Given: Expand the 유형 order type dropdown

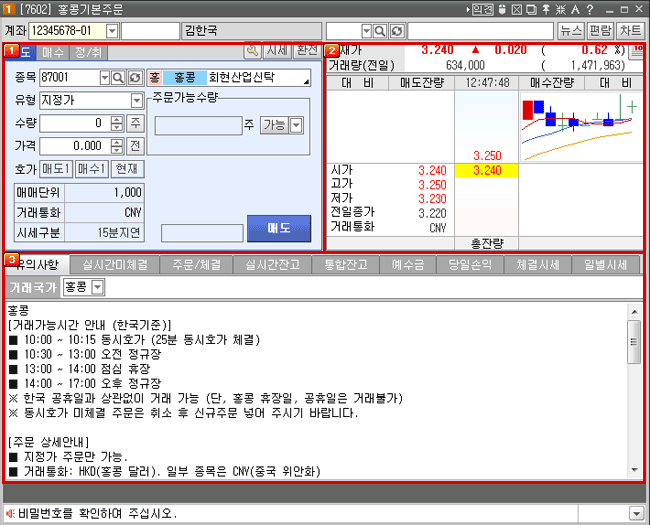Looking at the screenshot, I should tap(136, 101).
